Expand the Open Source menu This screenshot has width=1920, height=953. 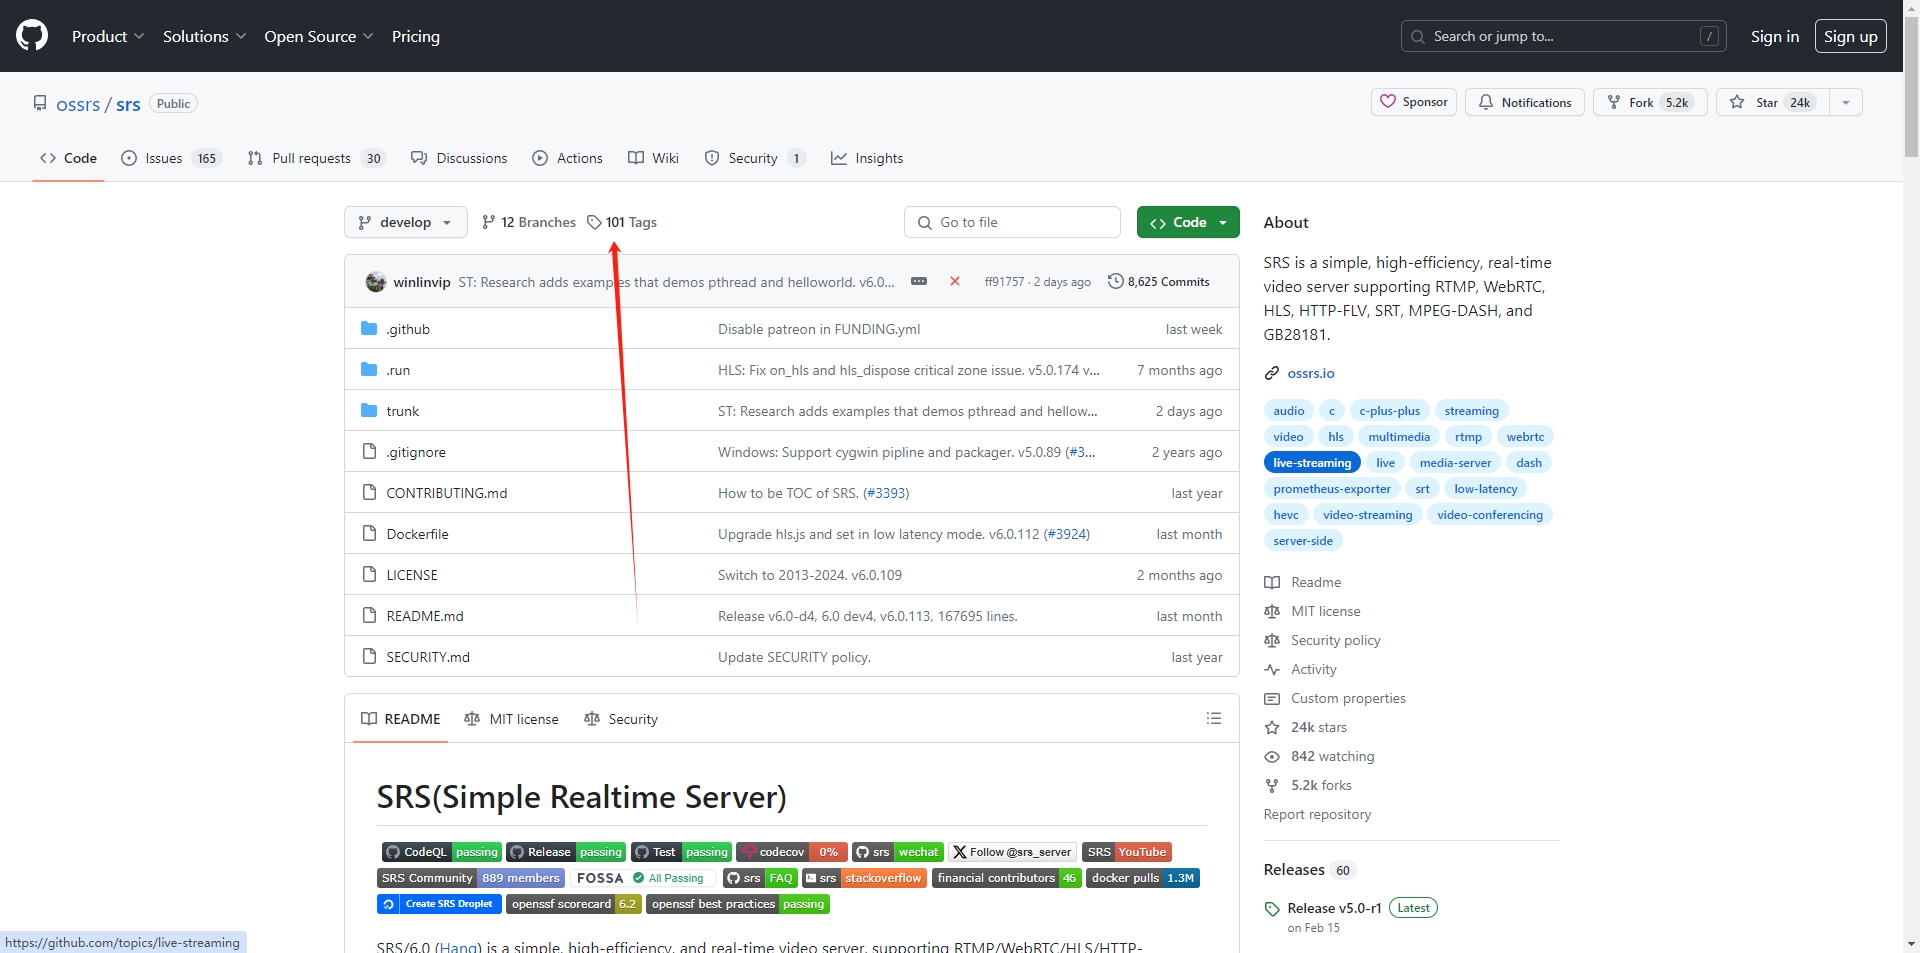[x=318, y=36]
